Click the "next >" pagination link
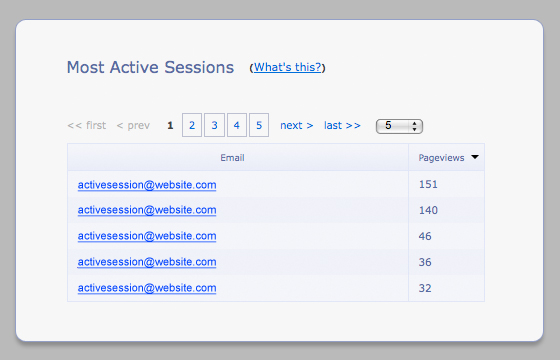560x360 pixels. (x=297, y=125)
